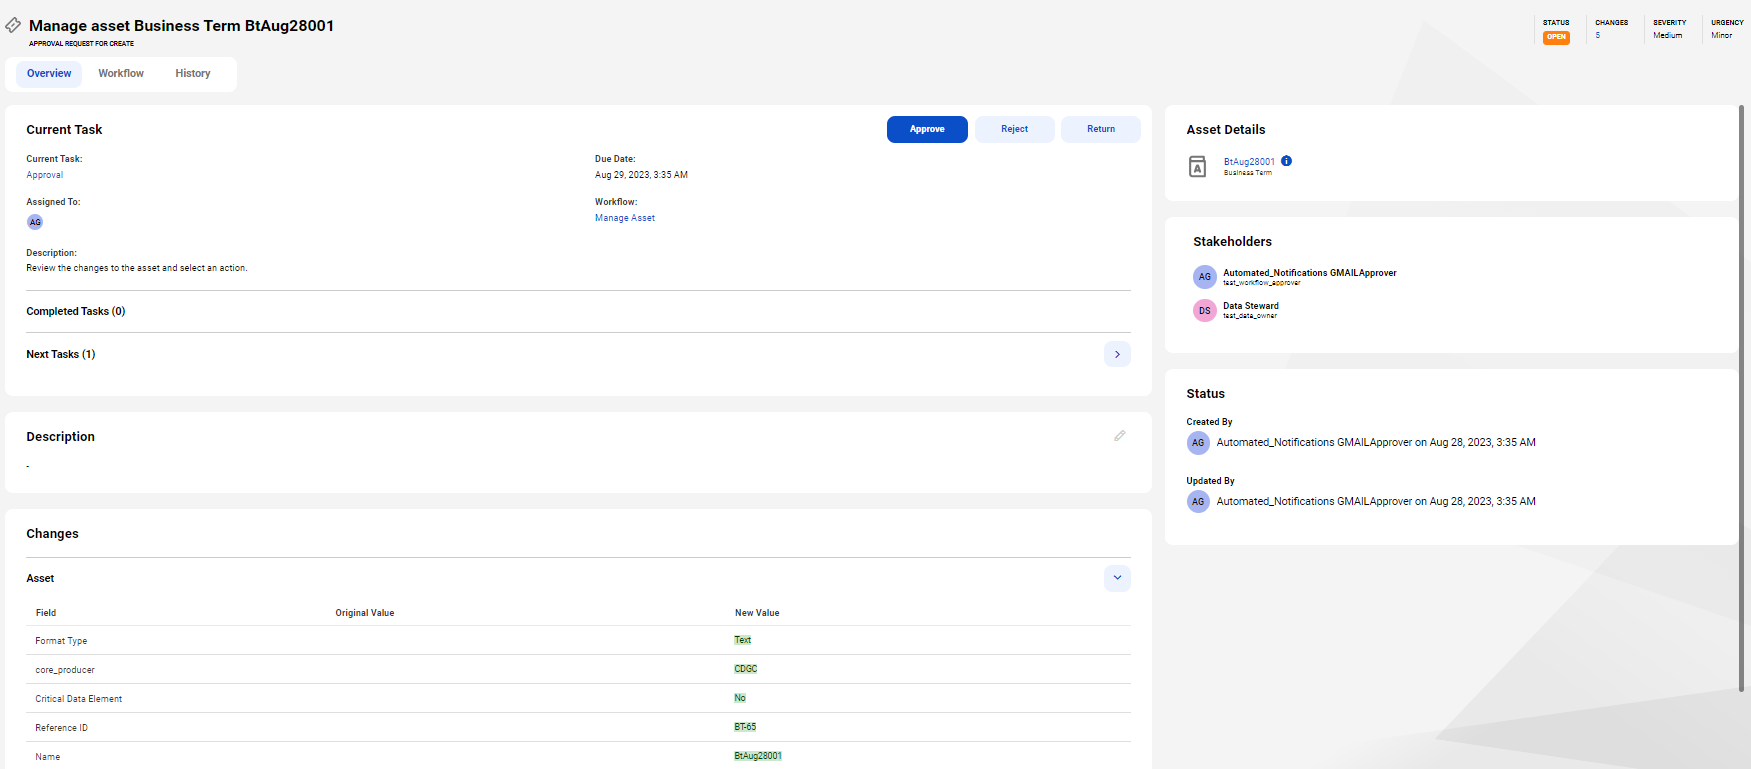Click the Data Steward stakeholder name
Image resolution: width=1751 pixels, height=769 pixels.
pos(1251,306)
